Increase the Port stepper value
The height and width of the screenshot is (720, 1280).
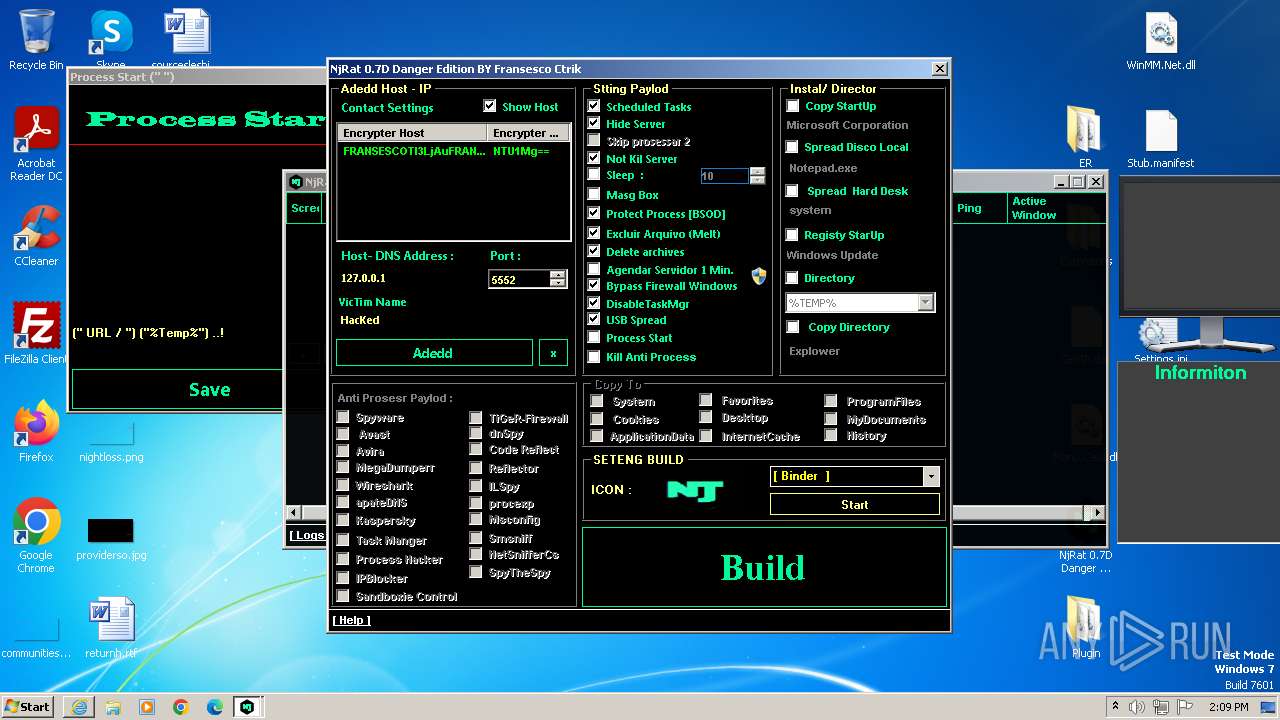click(558, 275)
